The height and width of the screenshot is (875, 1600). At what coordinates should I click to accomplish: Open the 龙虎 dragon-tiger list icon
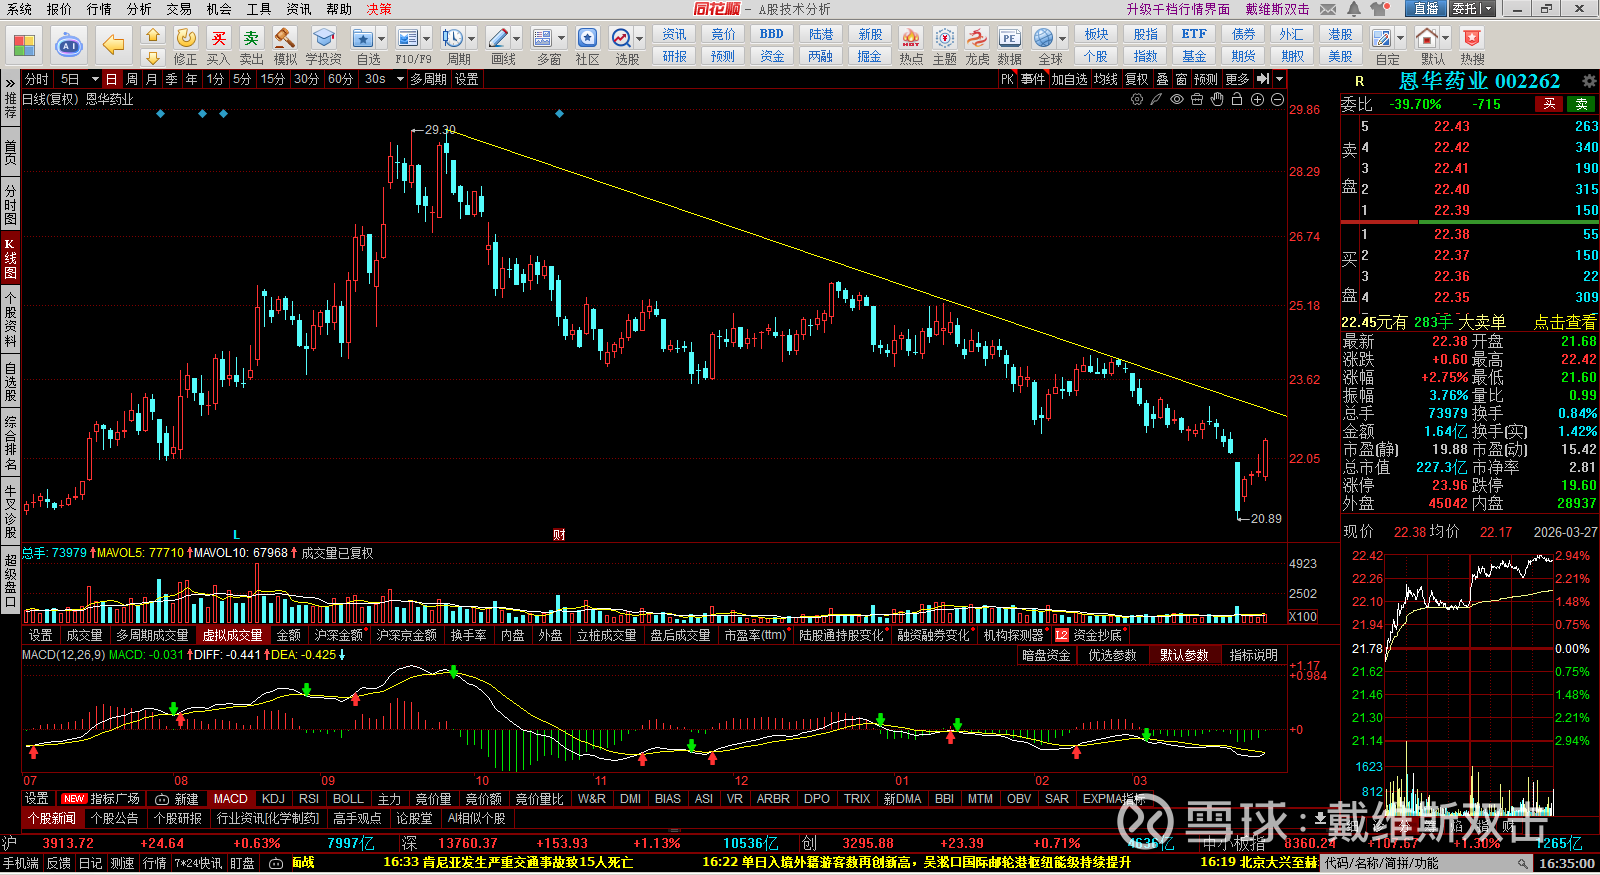coord(977,39)
